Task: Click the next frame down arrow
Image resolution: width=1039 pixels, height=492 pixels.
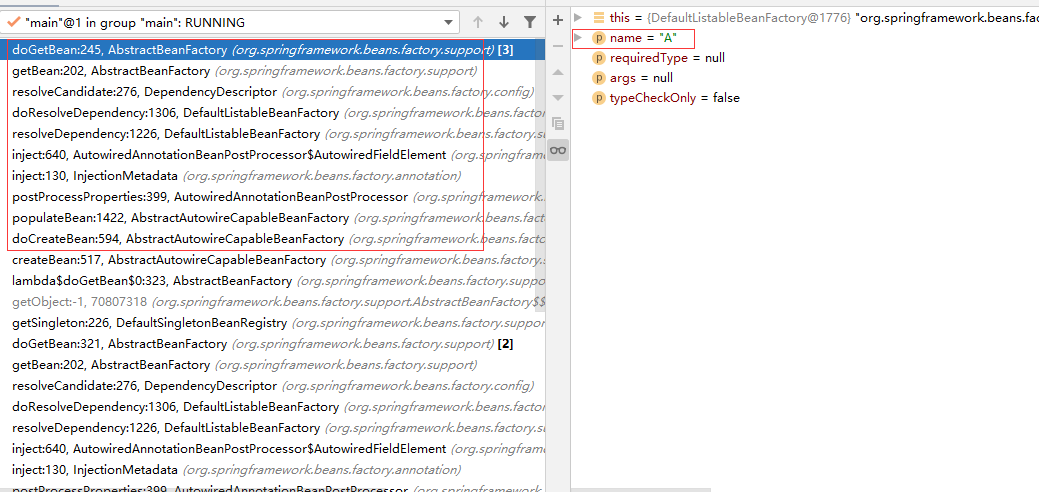Action: [503, 22]
